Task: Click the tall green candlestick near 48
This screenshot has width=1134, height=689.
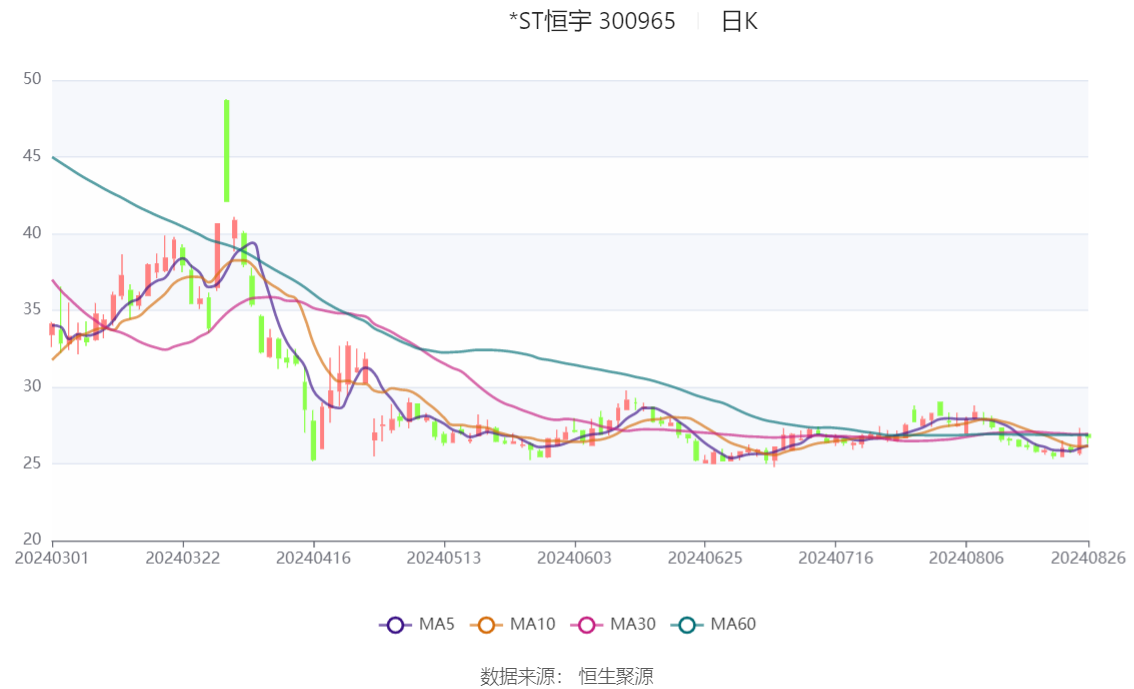Action: tap(227, 150)
